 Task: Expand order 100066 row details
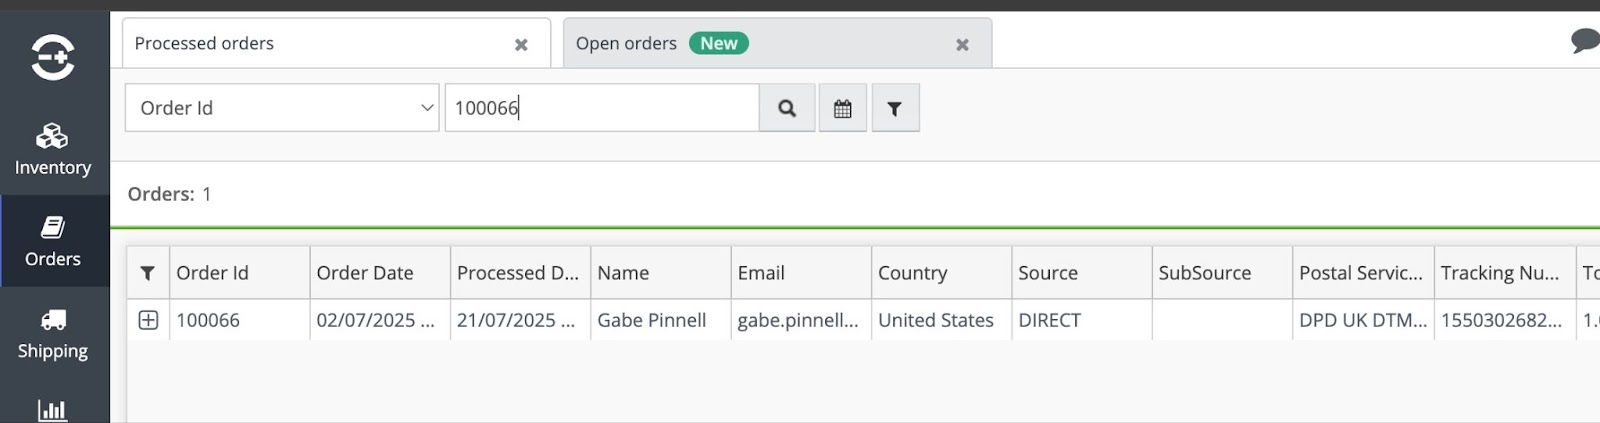click(x=148, y=320)
